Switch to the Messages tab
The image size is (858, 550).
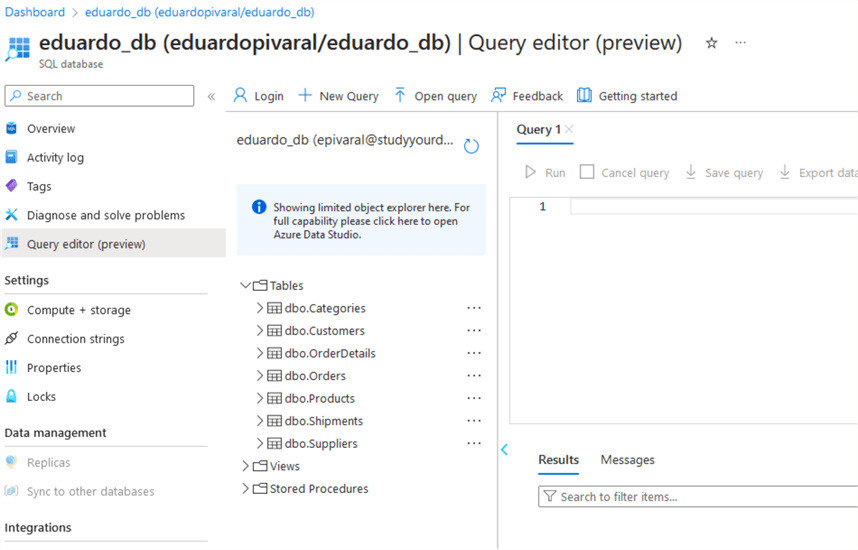(x=627, y=460)
